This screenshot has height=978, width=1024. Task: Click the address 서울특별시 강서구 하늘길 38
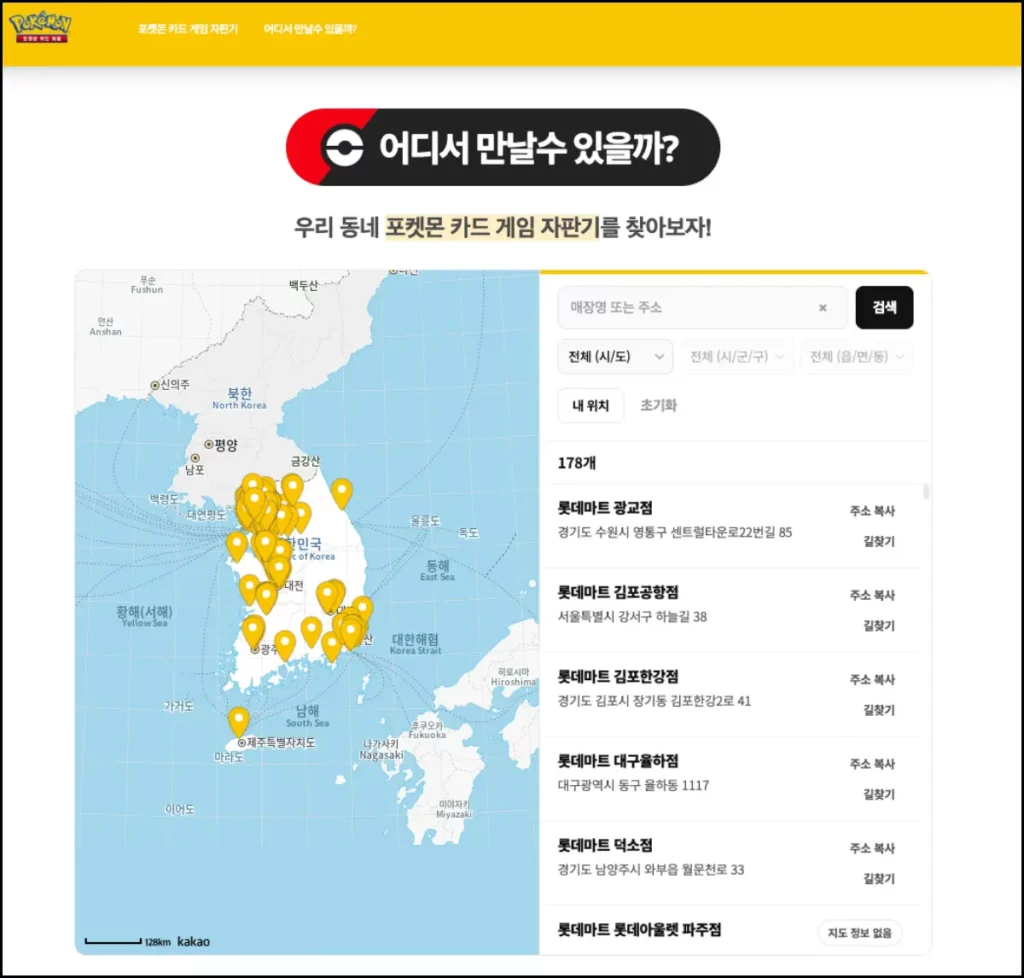point(632,616)
